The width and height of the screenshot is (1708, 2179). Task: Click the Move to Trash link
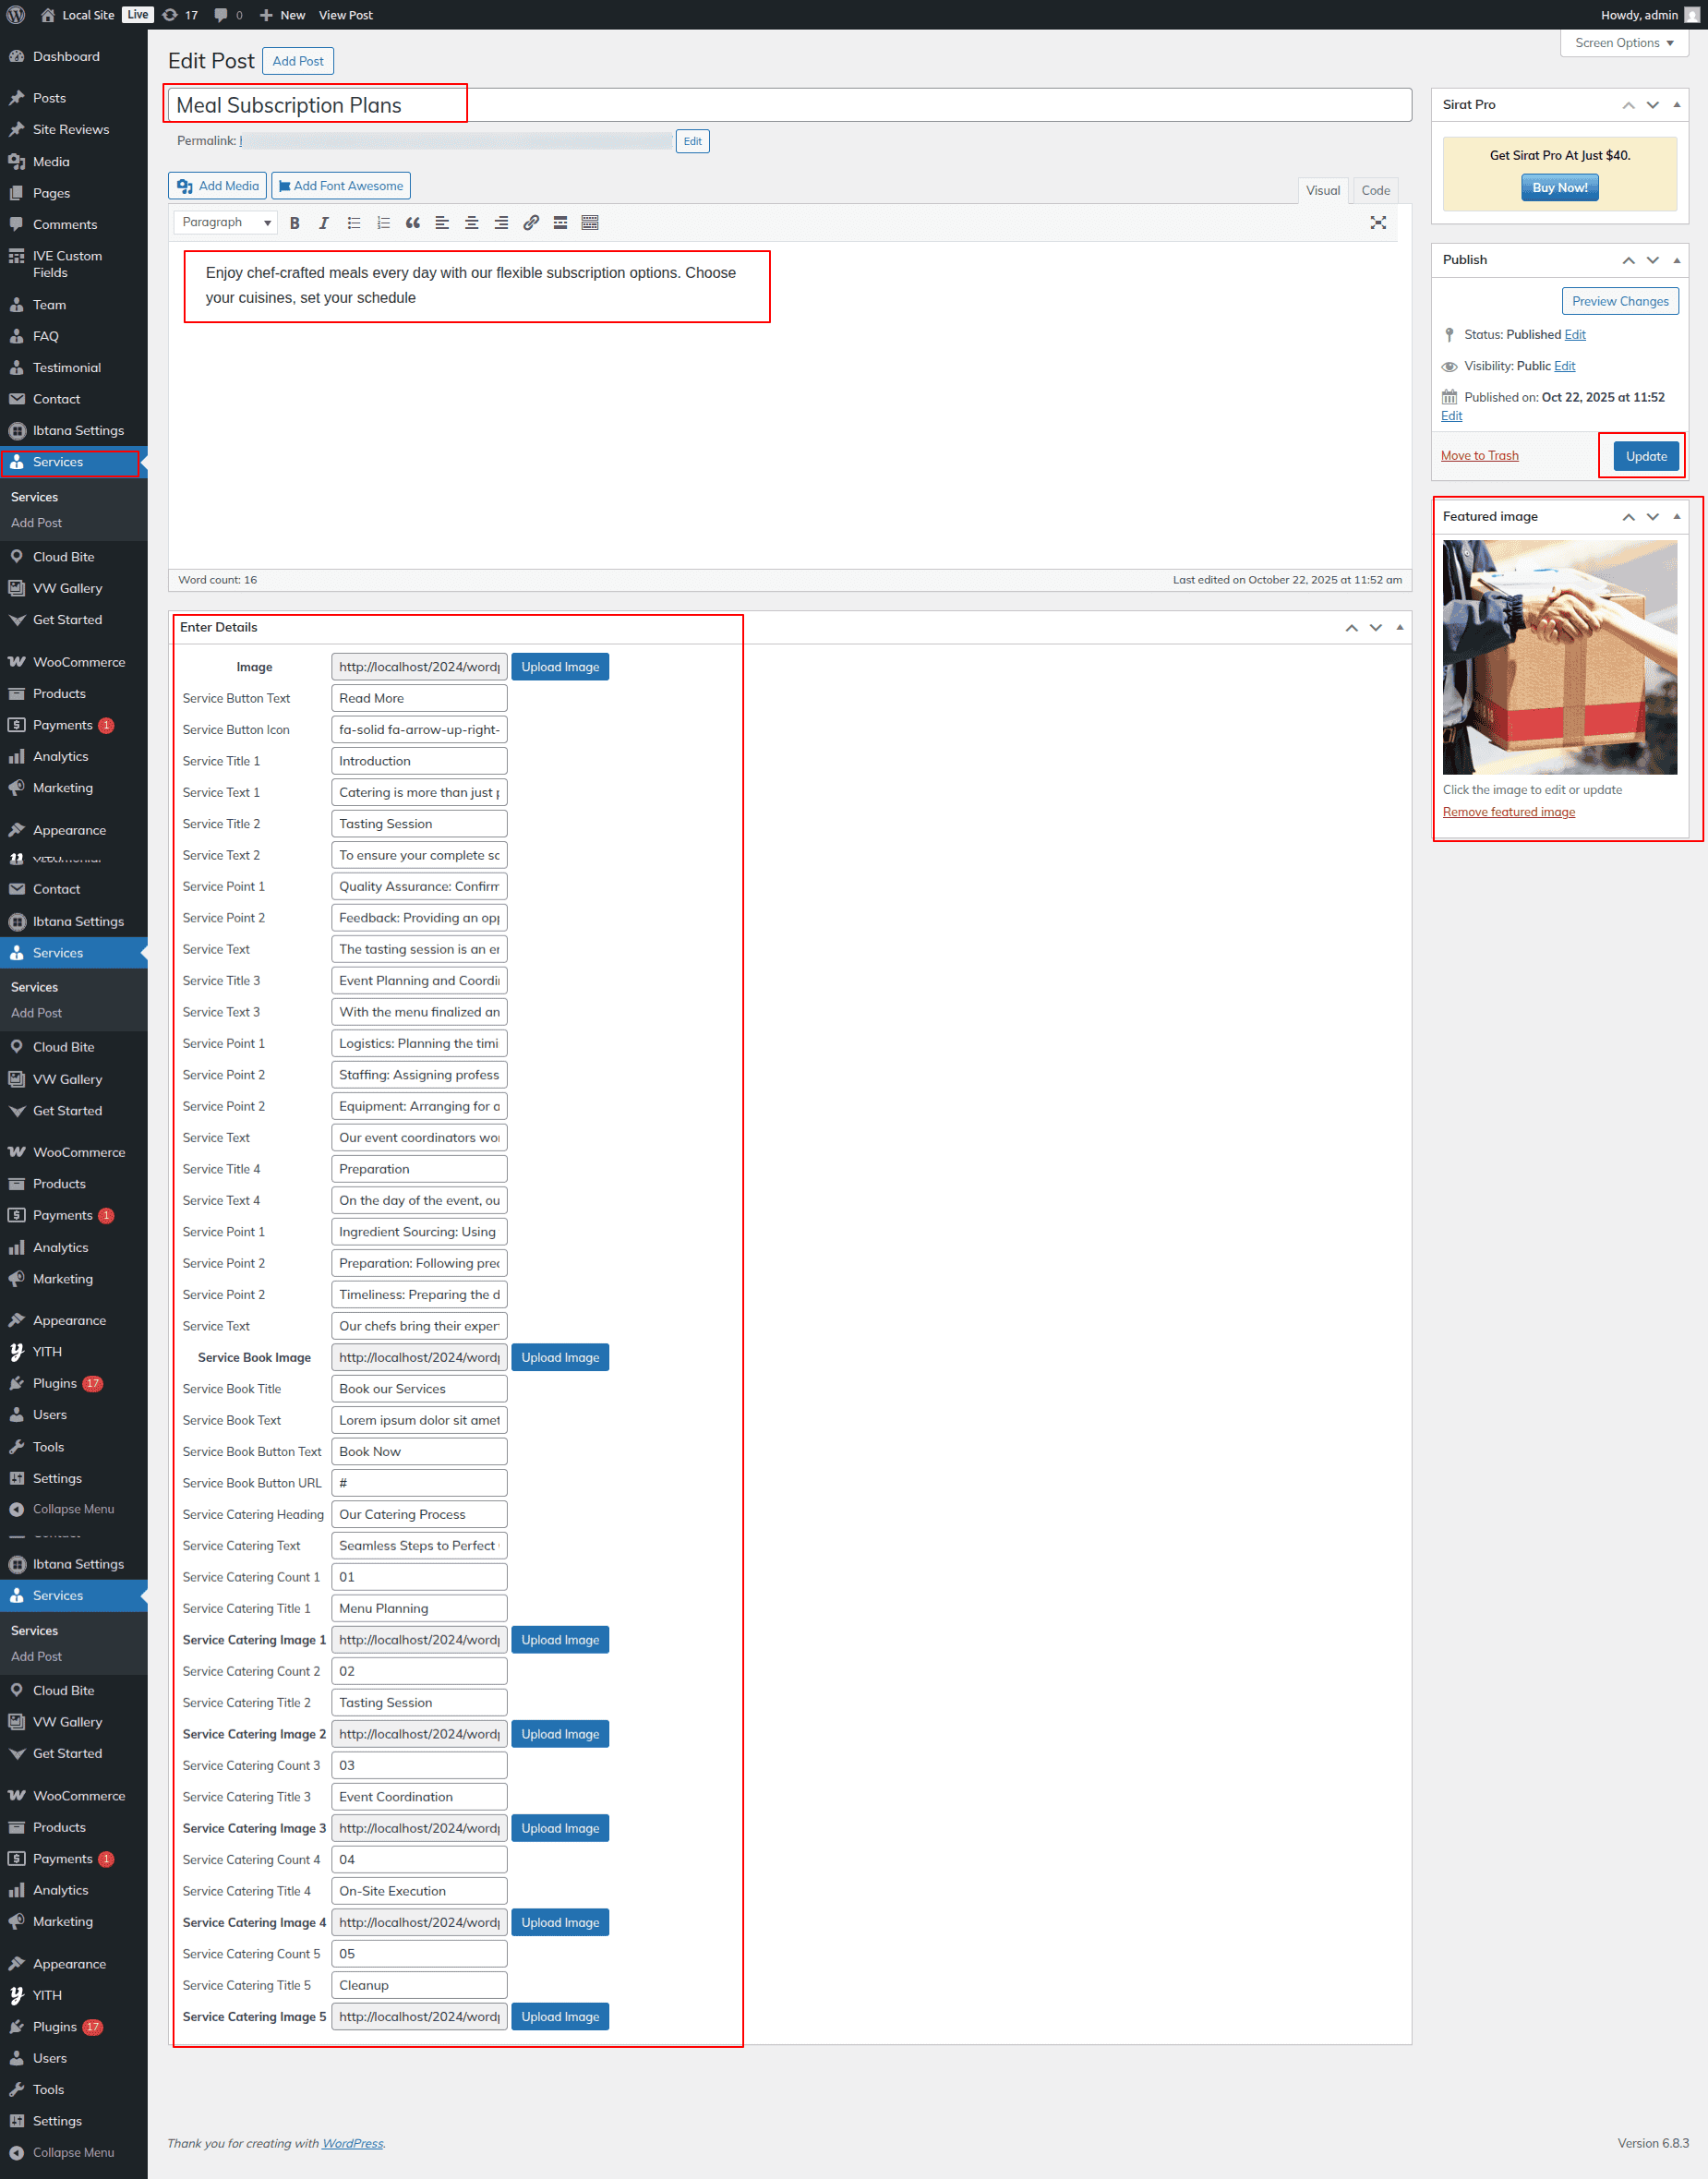click(1479, 456)
